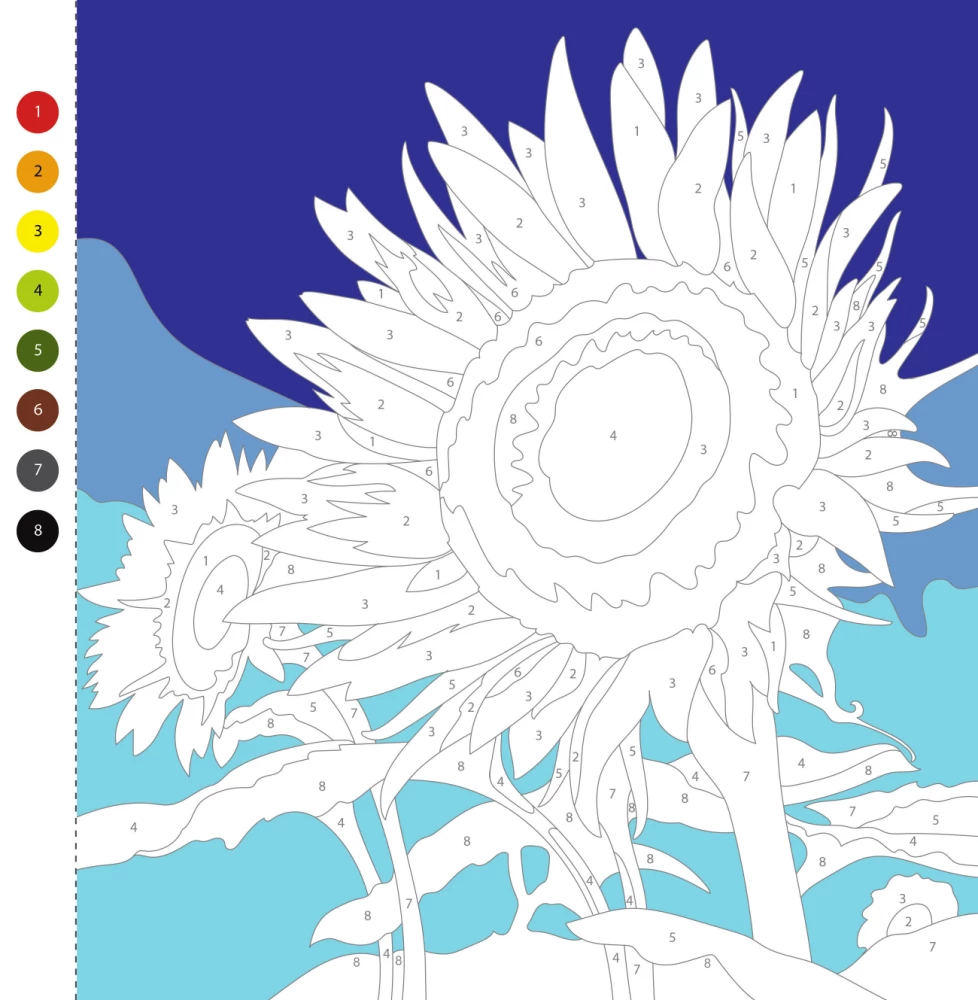Select the wavy ring numbered 8 in large sunflower

click(514, 420)
